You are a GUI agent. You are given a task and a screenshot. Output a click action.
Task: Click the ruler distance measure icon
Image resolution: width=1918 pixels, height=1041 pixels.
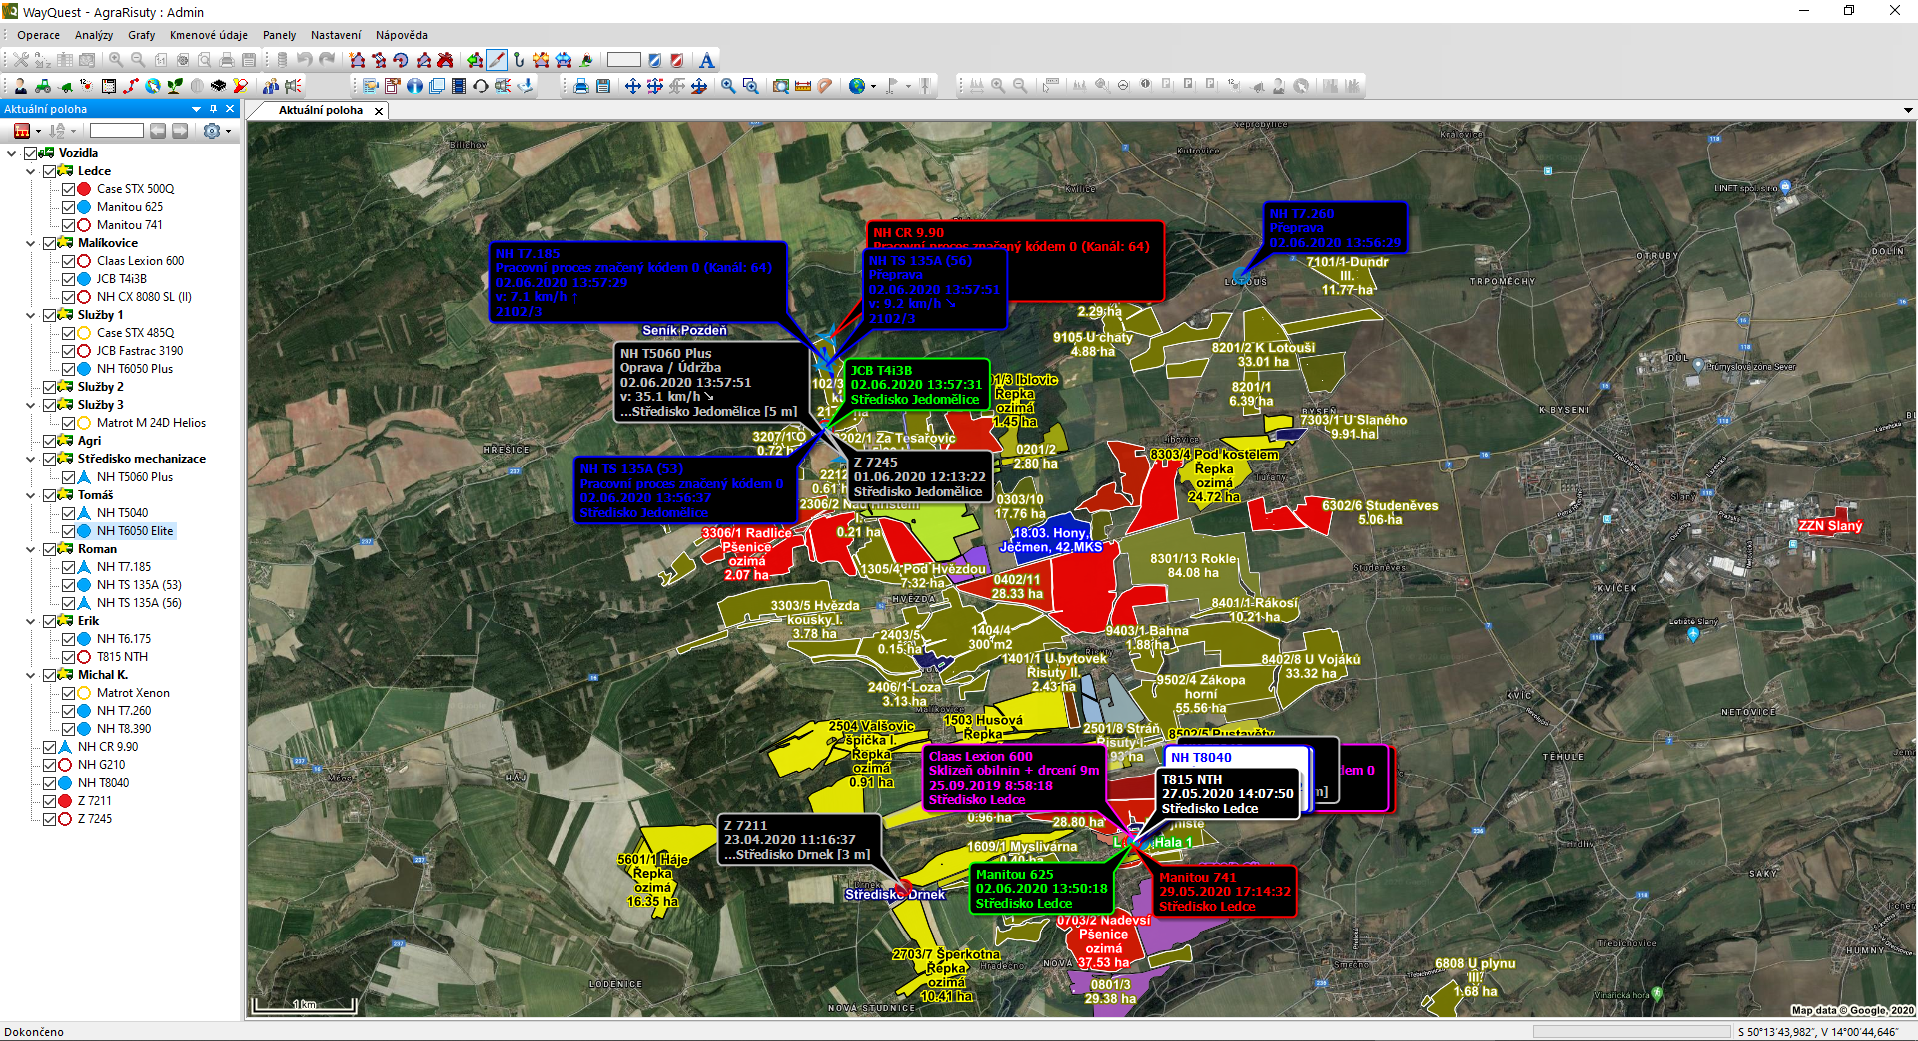point(803,86)
